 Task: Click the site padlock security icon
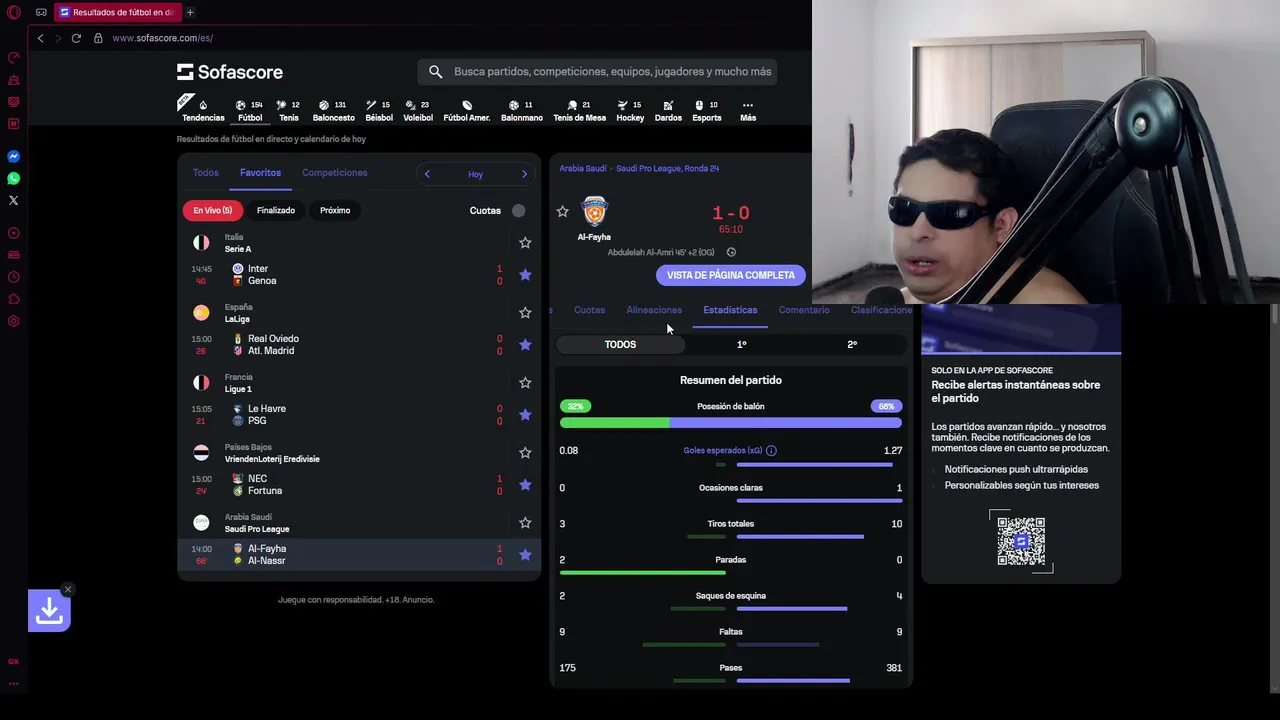tap(98, 38)
